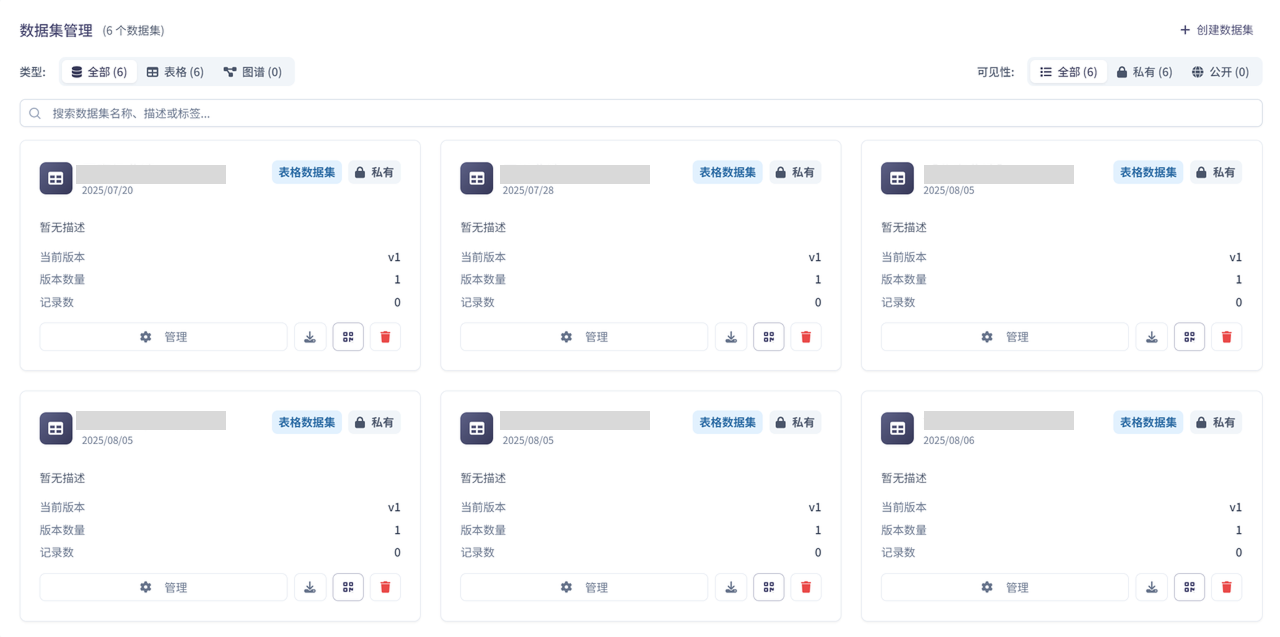The width and height of the screenshot is (1280, 637).
Task: Open the QR code icon on the bottom-middle card
Action: pyautogui.click(x=768, y=587)
